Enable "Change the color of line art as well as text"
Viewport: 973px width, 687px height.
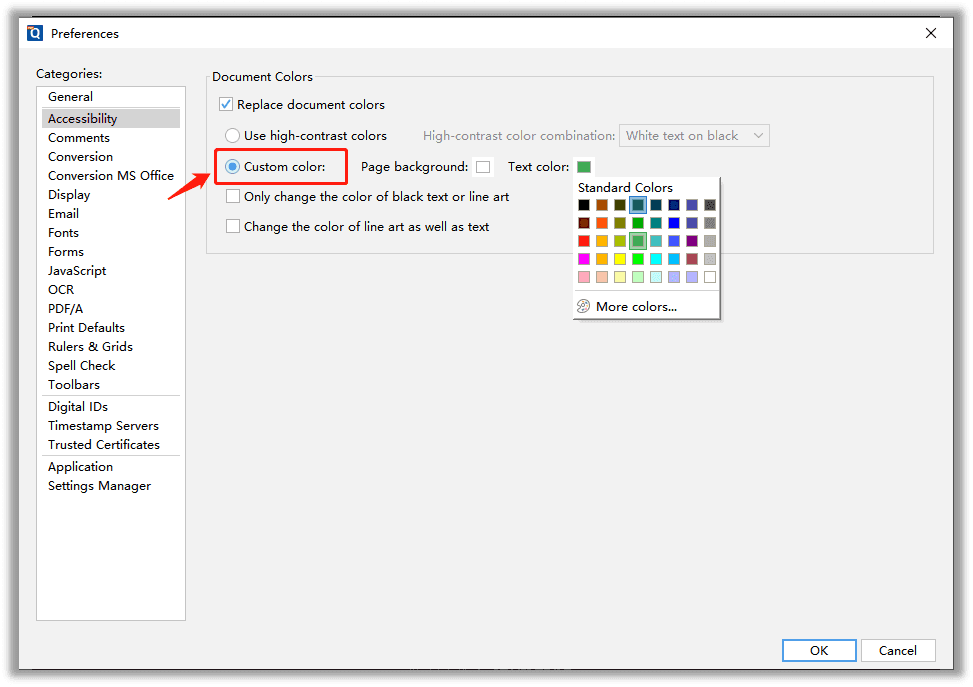click(232, 226)
